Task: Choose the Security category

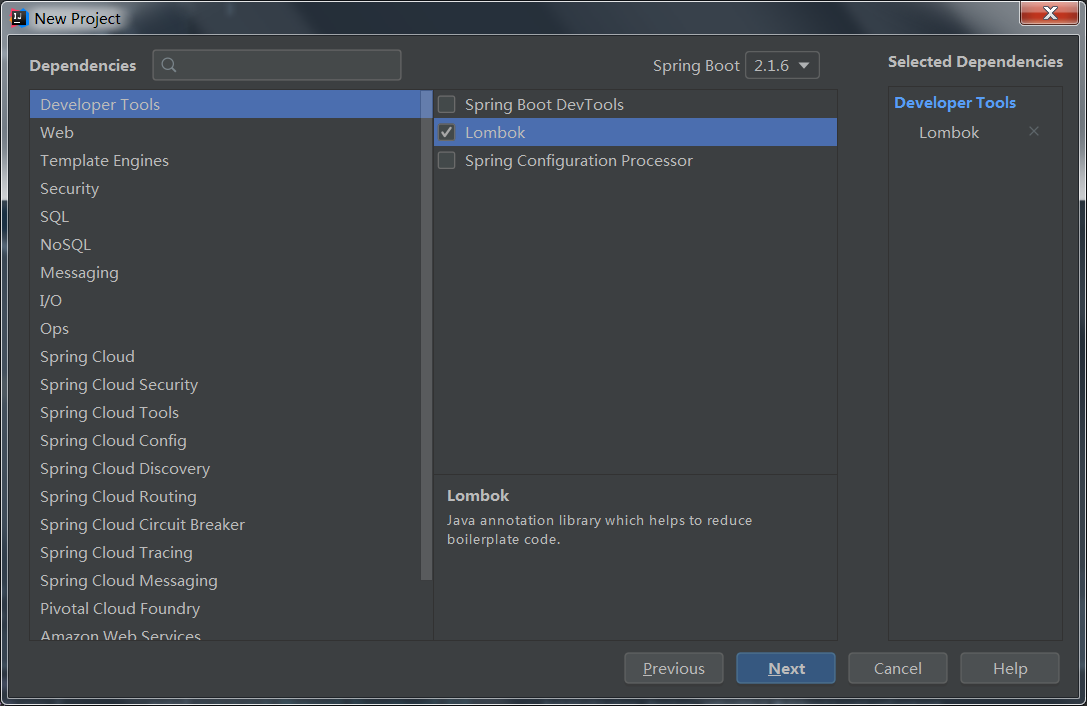Action: pos(226,189)
